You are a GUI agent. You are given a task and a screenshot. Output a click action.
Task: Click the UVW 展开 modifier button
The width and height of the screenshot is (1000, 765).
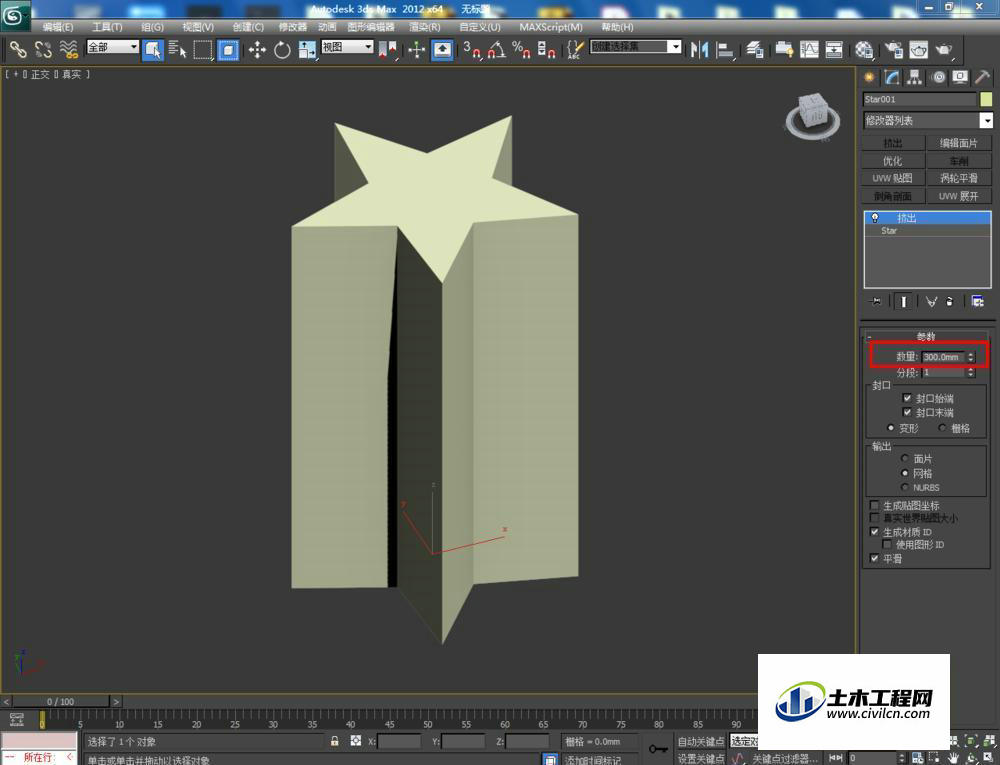(x=959, y=196)
